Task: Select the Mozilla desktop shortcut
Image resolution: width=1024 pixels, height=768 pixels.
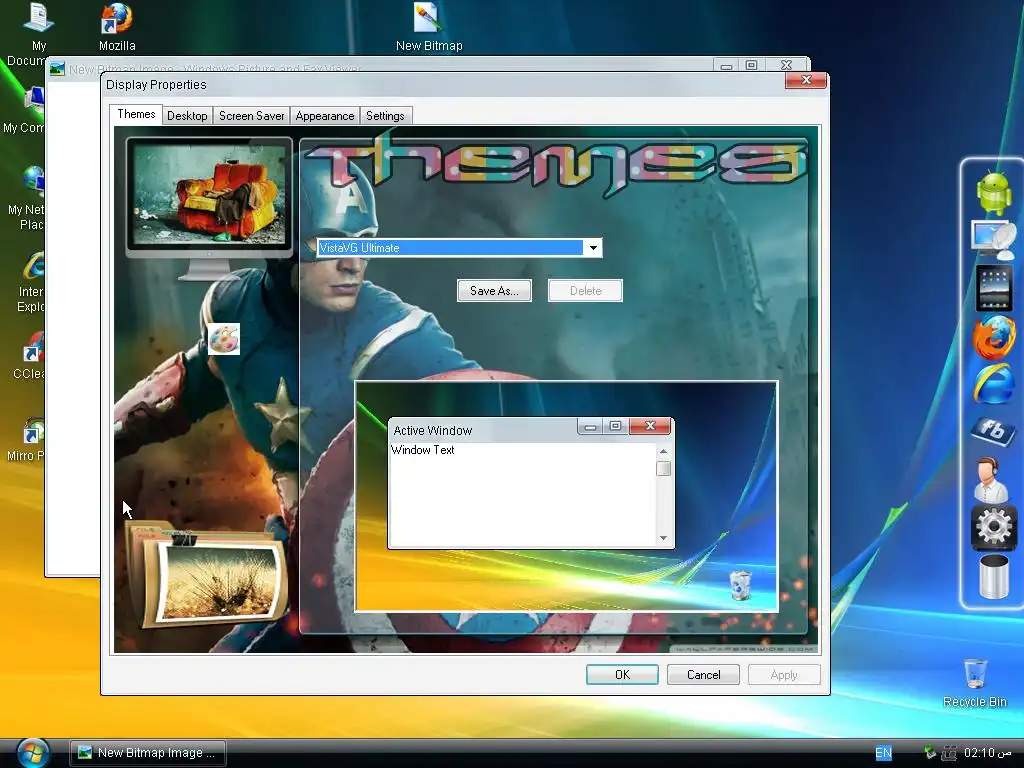Action: [117, 27]
